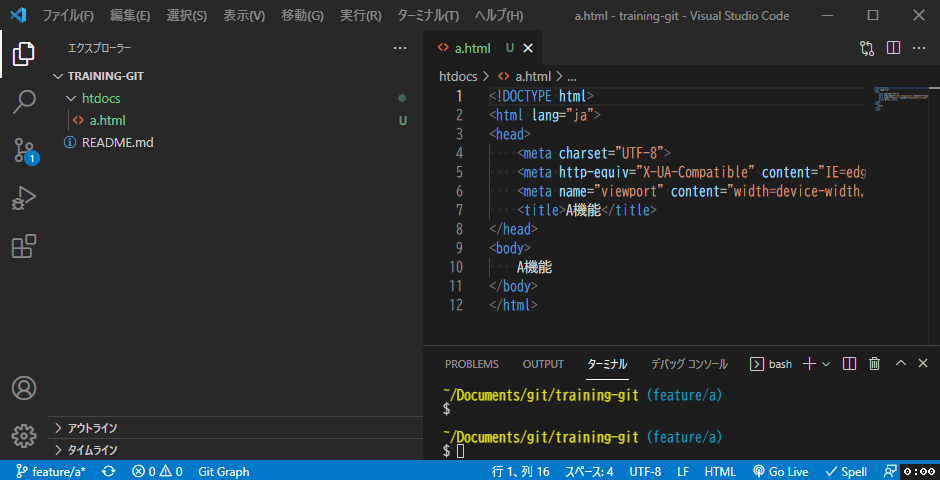Screen dimensions: 940x480
Task: Select the ターミナル panel tab
Action: (607, 364)
